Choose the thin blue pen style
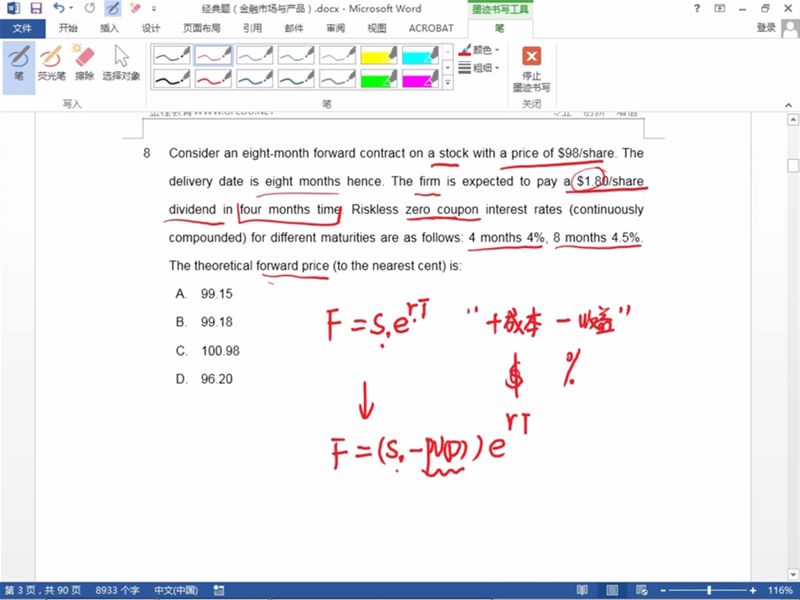 (x=255, y=55)
